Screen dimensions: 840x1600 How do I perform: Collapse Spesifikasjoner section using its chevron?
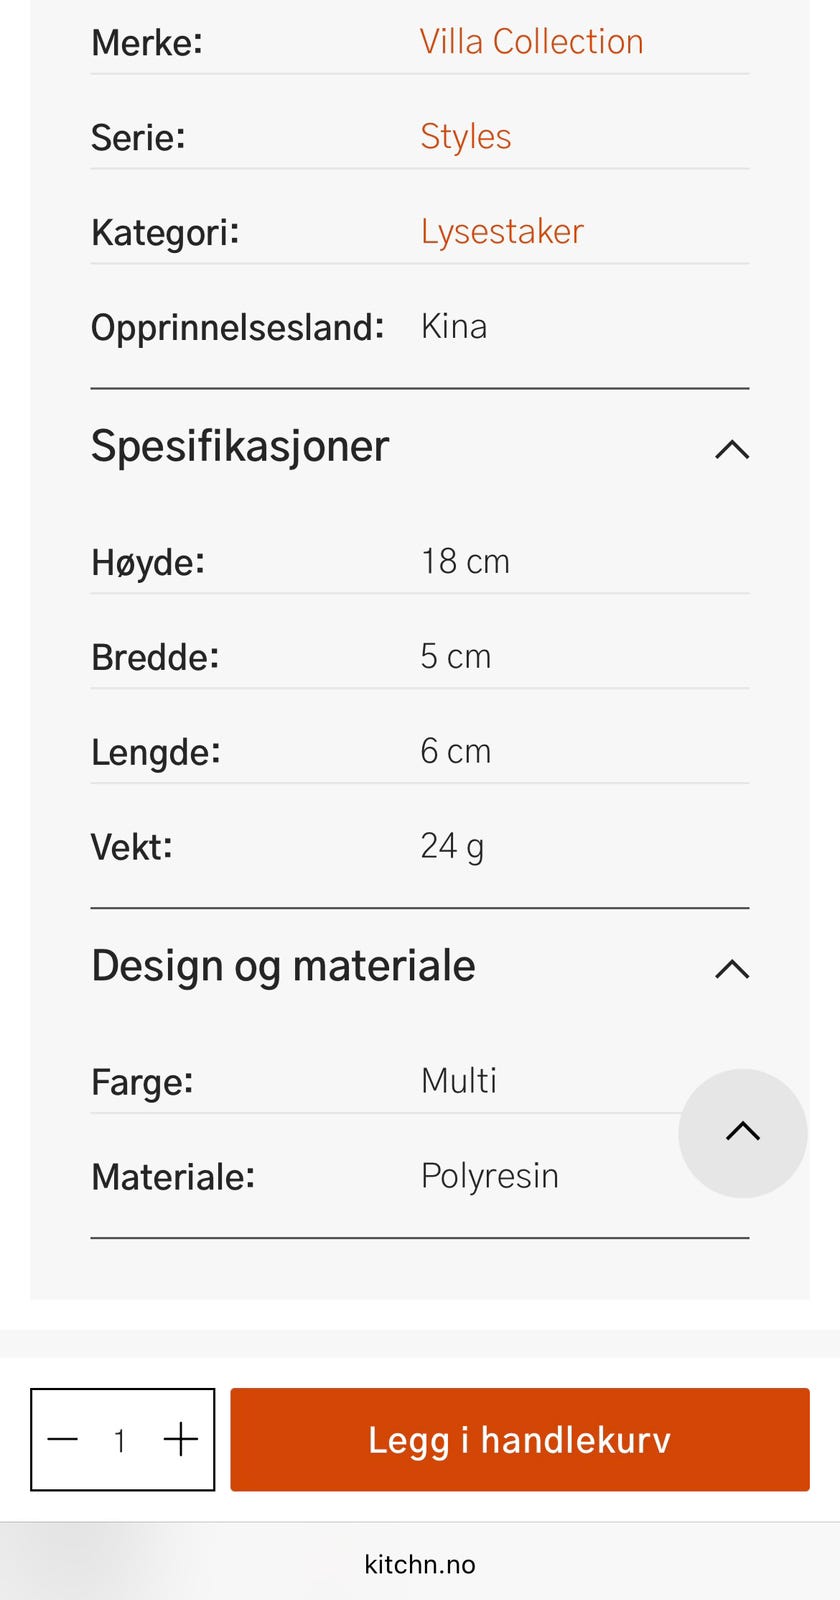click(x=732, y=449)
